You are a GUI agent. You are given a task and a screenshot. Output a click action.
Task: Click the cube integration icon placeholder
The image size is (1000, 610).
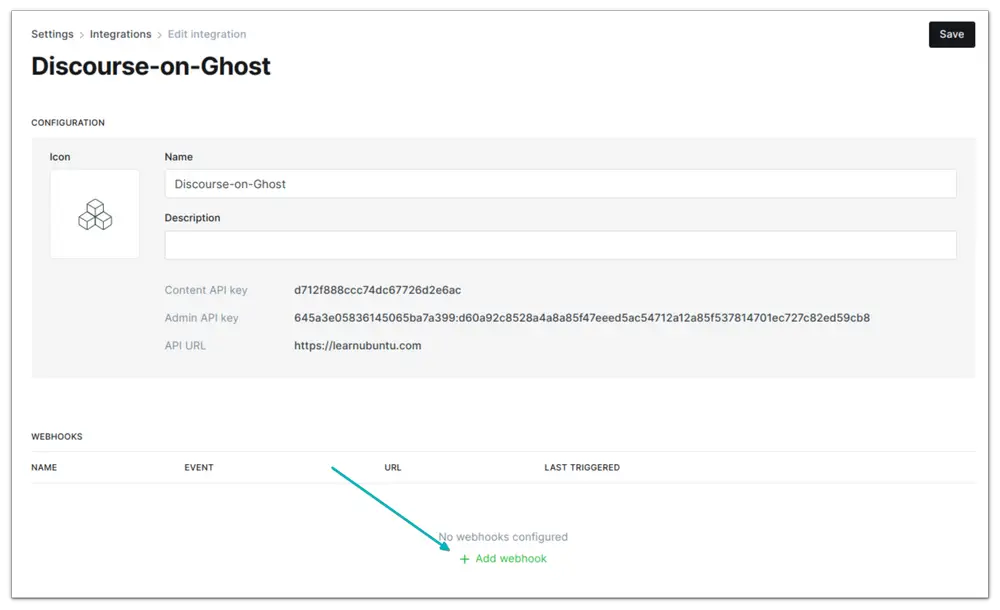coord(94,214)
